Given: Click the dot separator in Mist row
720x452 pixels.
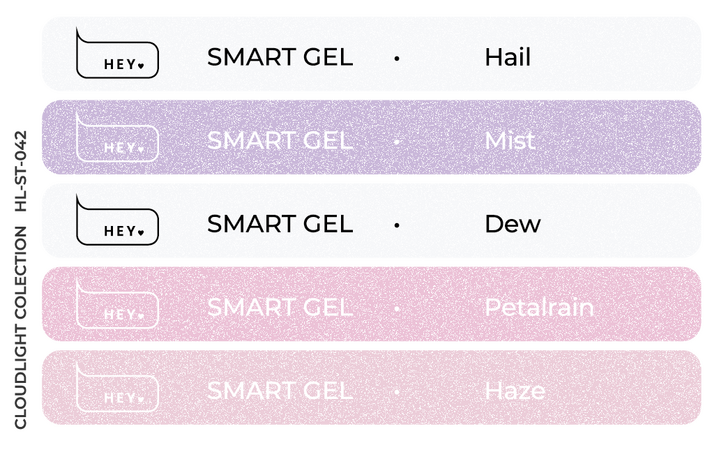Looking at the screenshot, I should click(397, 141).
